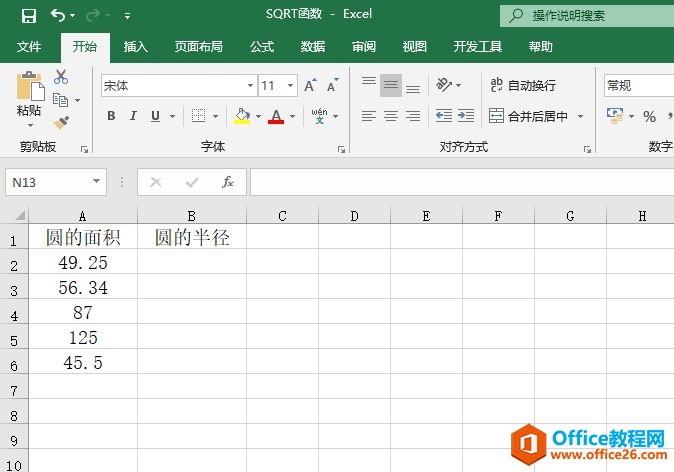Open font color dropdown arrow
This screenshot has height=472, width=674.
292,116
